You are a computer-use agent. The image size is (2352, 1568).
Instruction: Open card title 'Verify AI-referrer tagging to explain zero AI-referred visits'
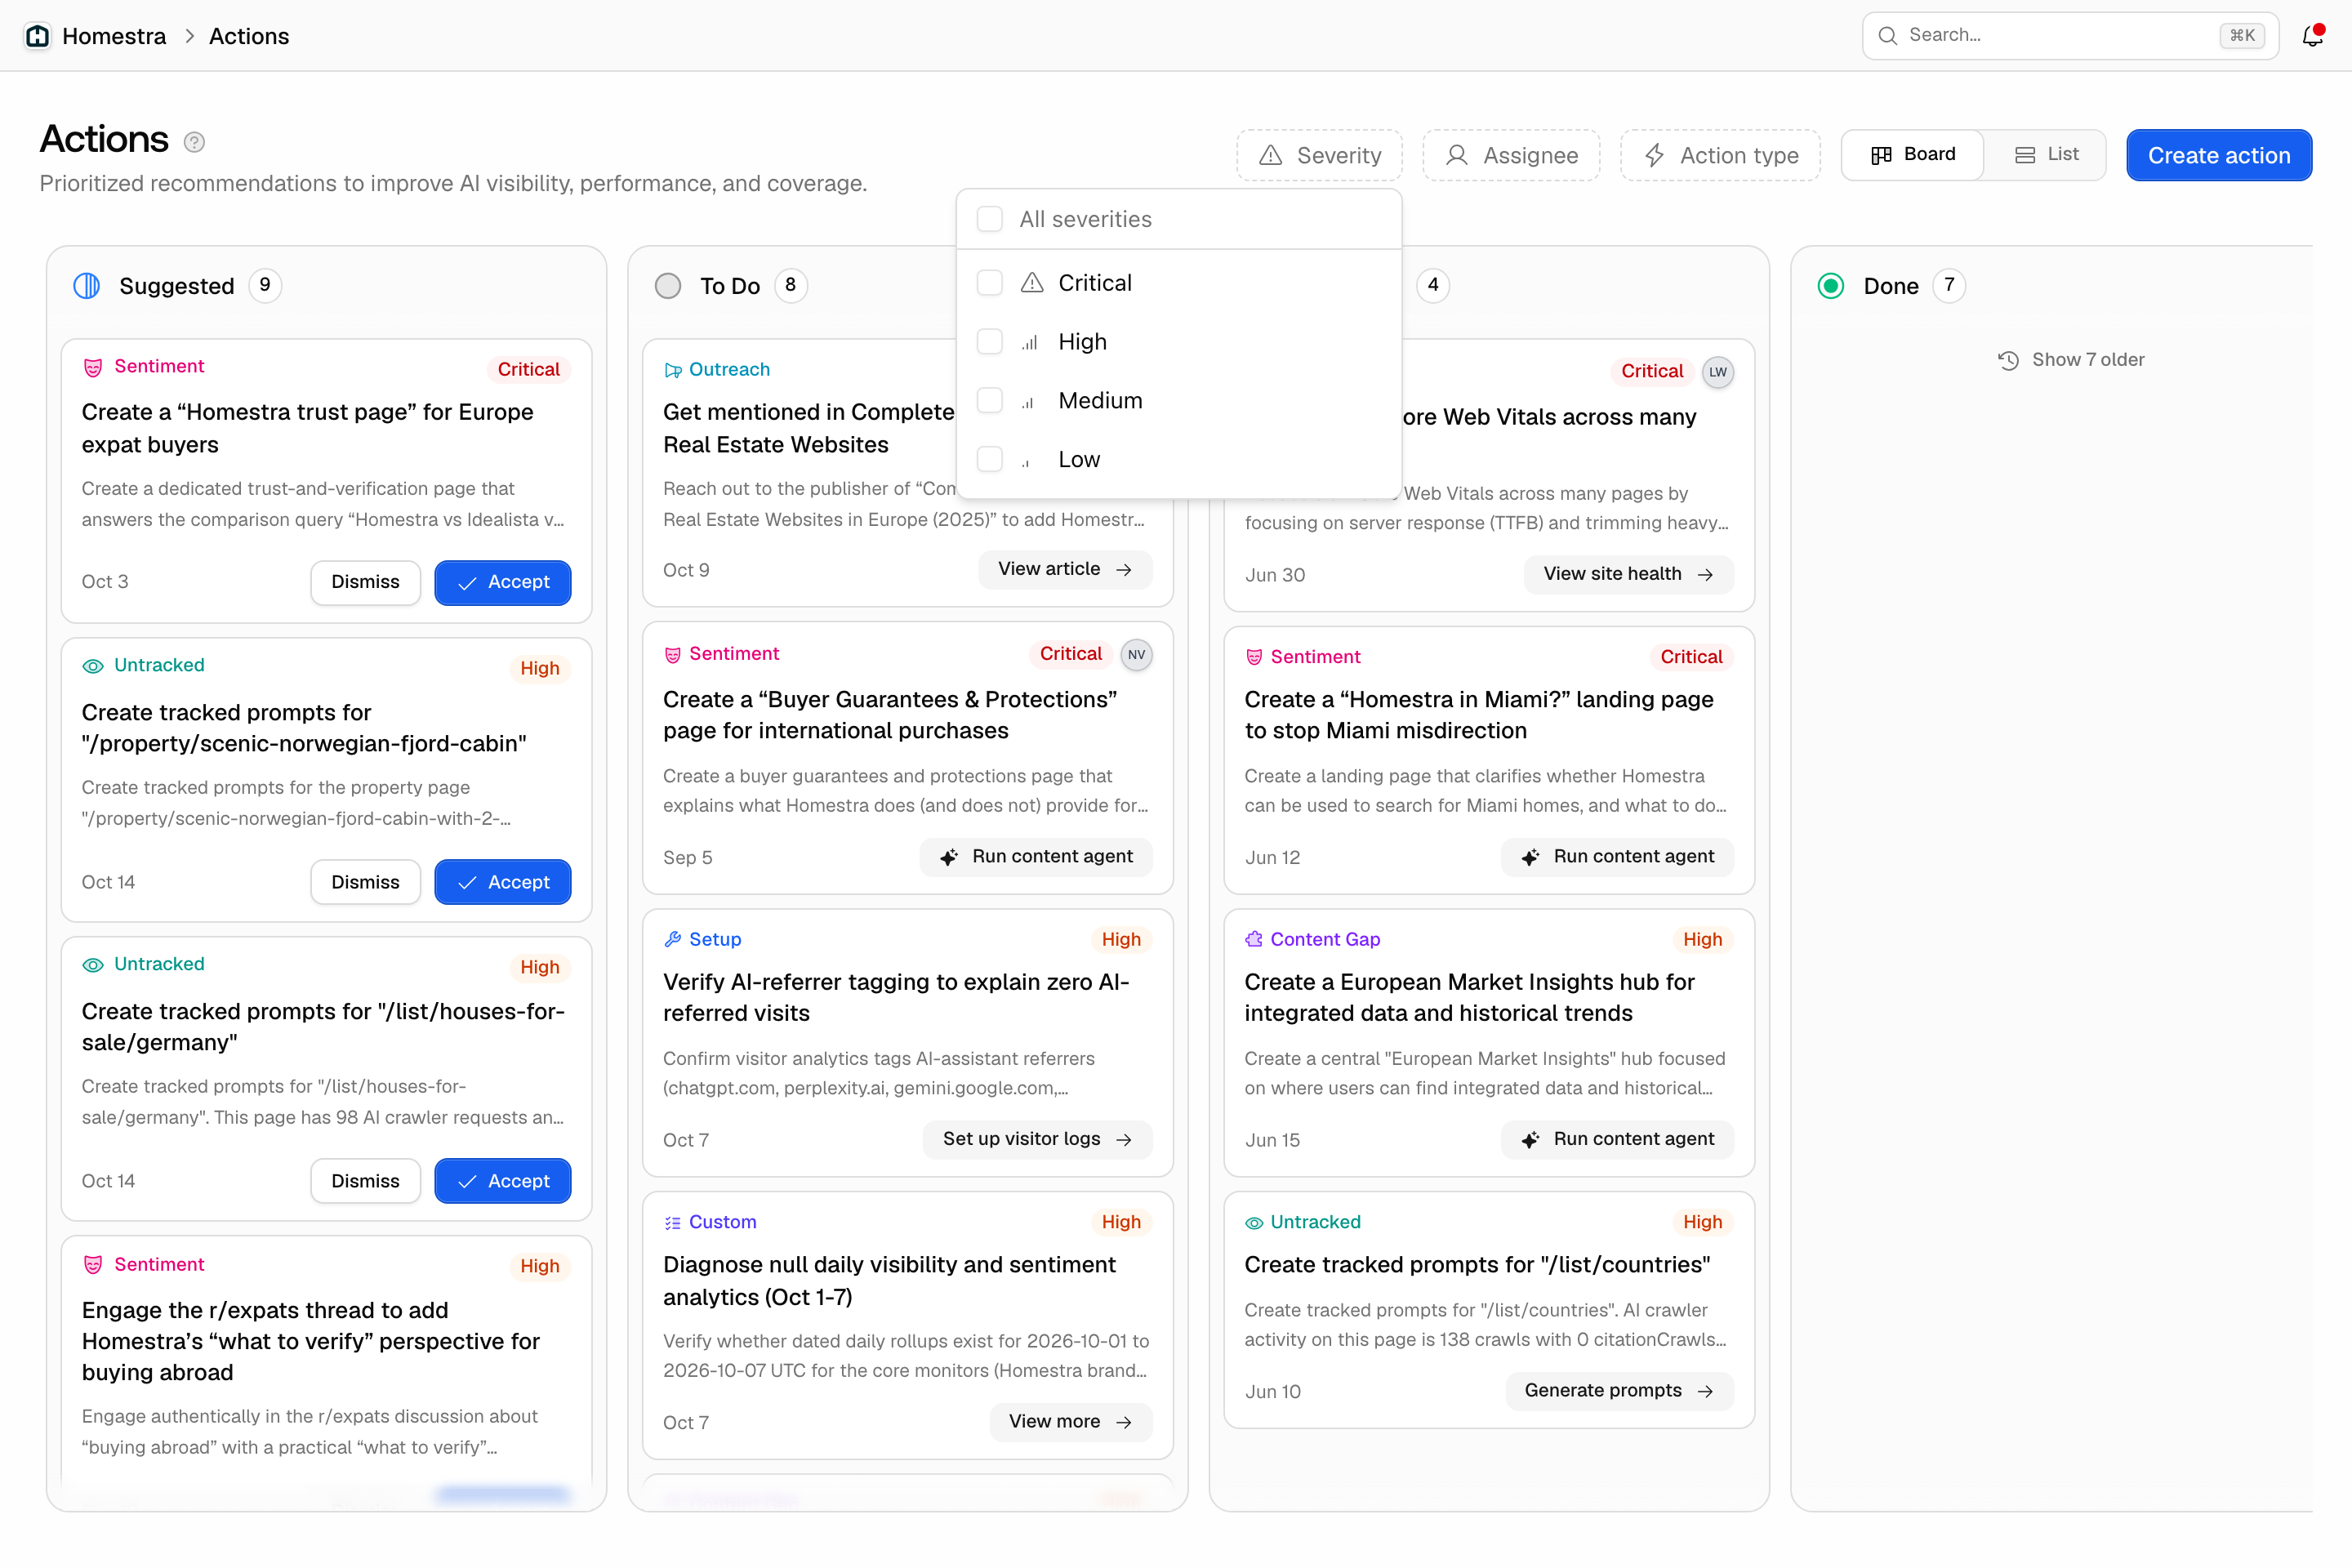896,998
